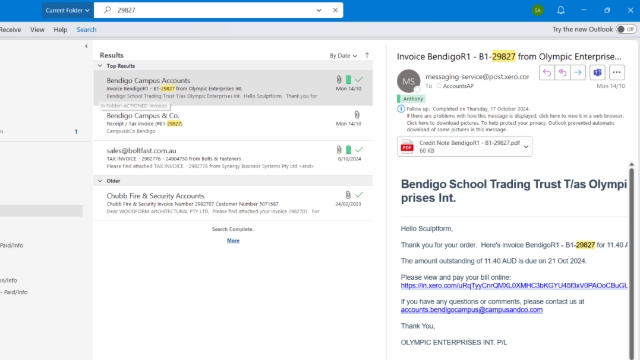Open the View ribbon tab
The width and height of the screenshot is (640, 360).
pyautogui.click(x=37, y=29)
